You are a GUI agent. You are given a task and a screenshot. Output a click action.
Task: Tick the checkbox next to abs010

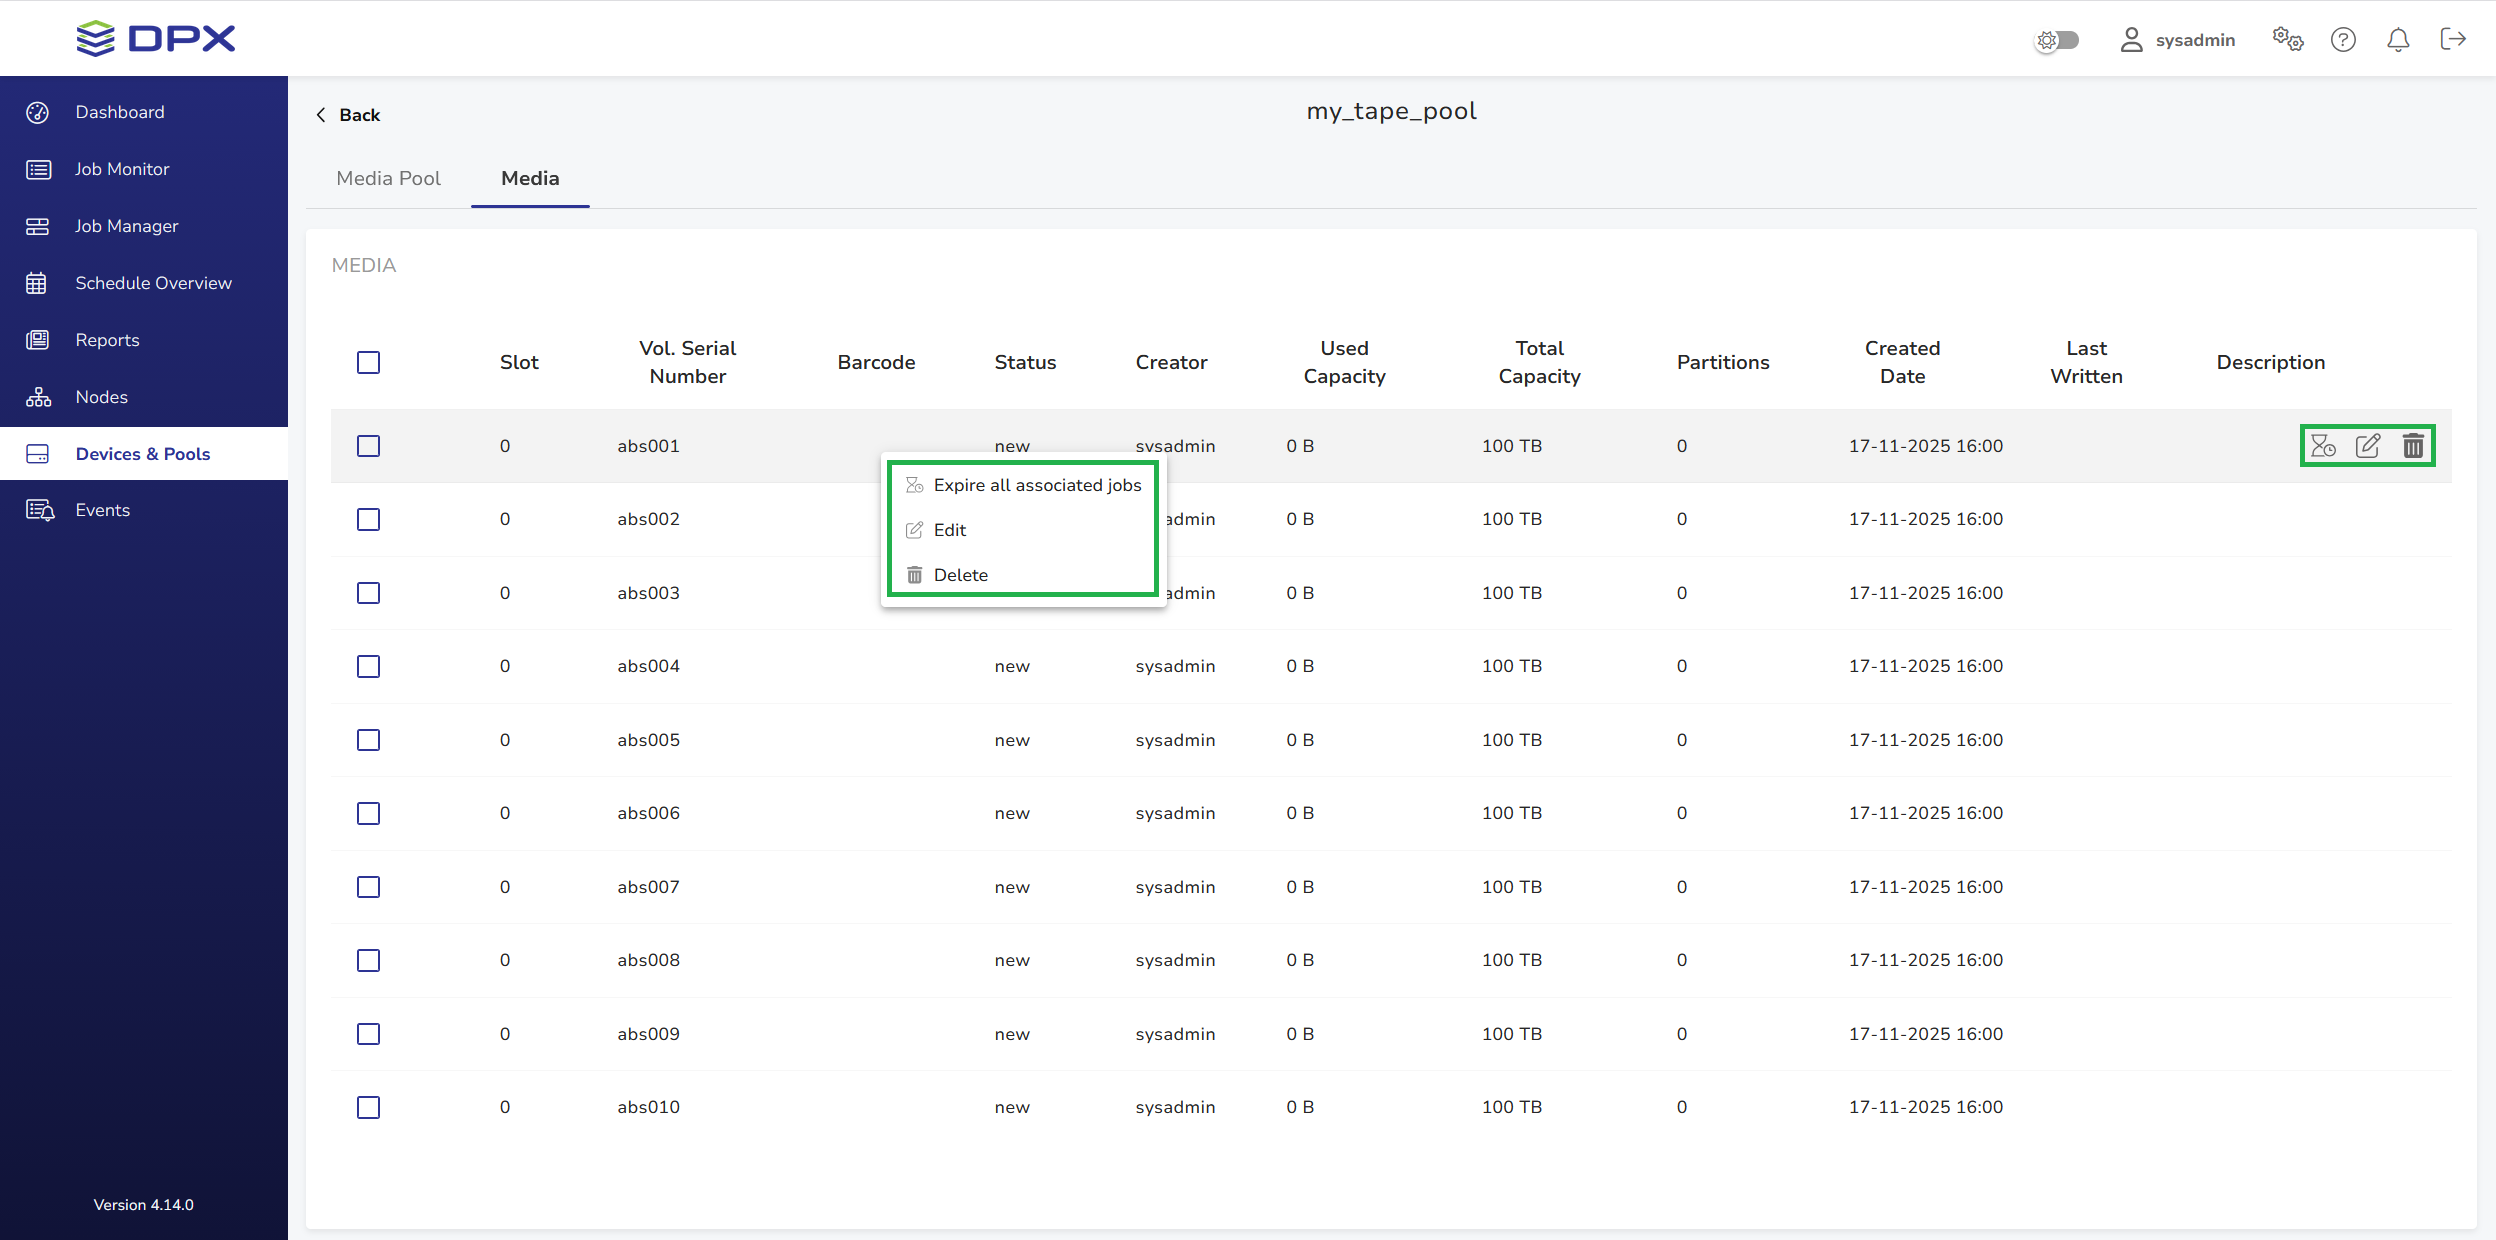(x=368, y=1107)
